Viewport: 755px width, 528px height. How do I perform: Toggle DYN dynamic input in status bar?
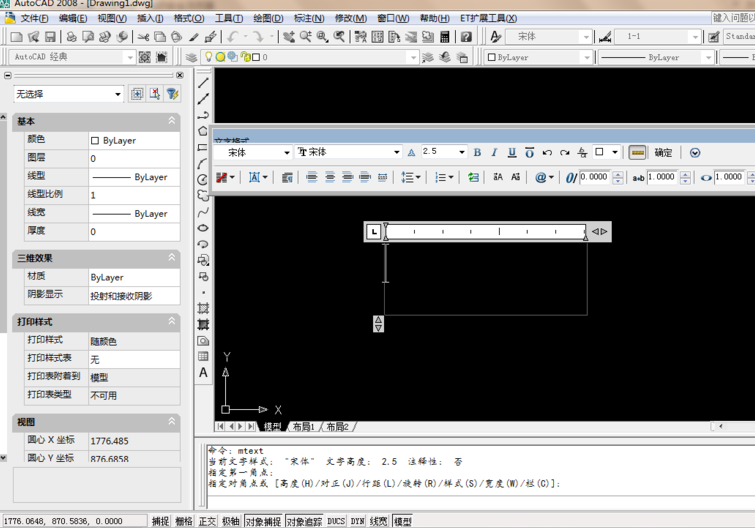tap(357, 521)
